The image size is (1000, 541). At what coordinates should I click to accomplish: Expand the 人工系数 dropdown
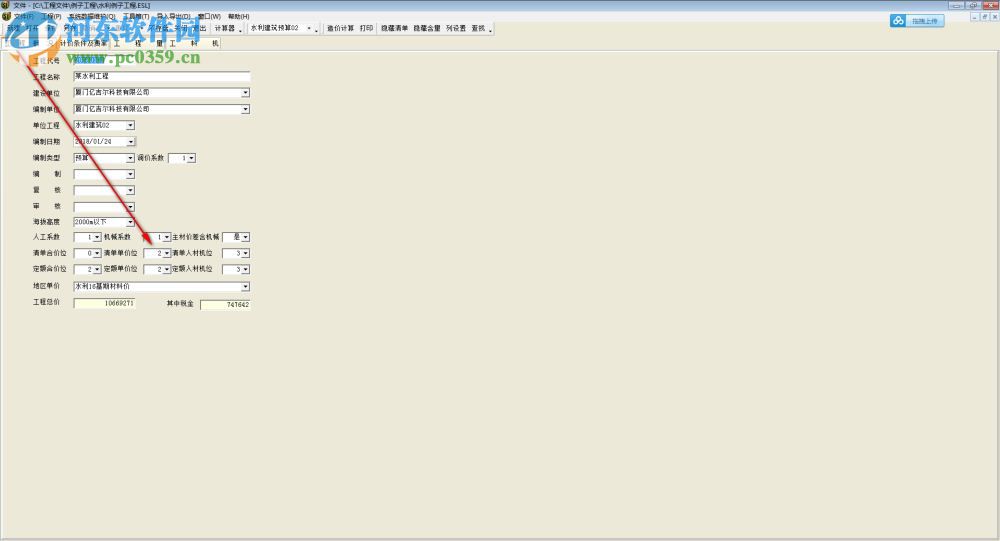pyautogui.click(x=97, y=237)
